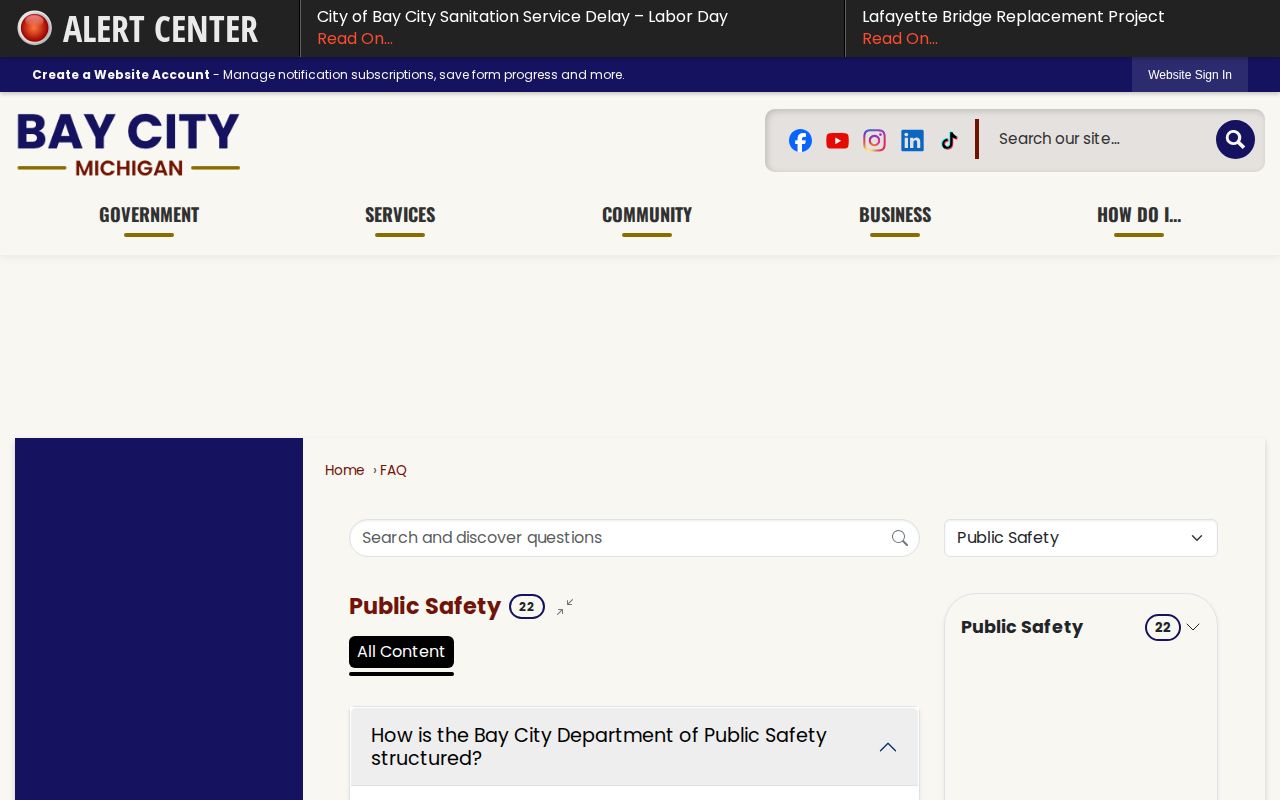The image size is (1280, 800).
Task: Select the All Content tab
Action: pos(401,652)
